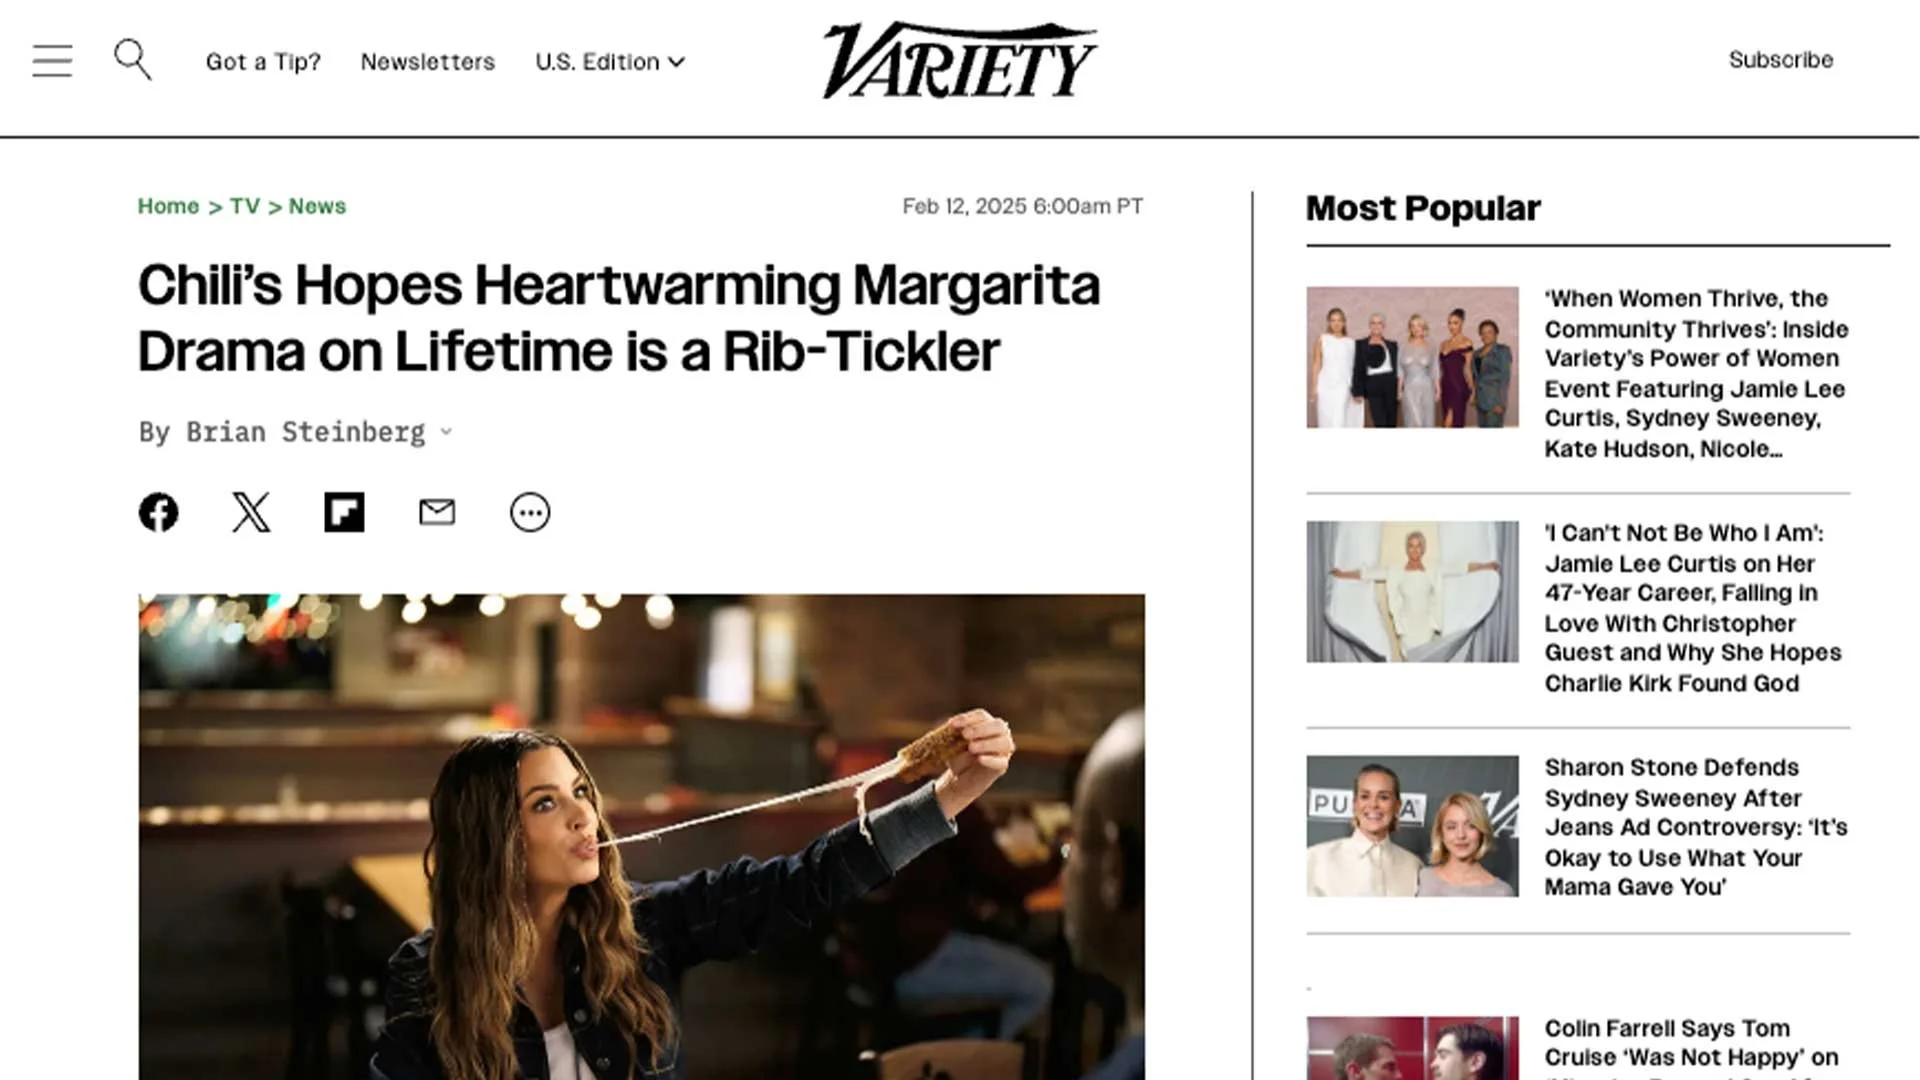The width and height of the screenshot is (1920, 1080).
Task: Go to Home breadcrumb link
Action: tap(168, 206)
